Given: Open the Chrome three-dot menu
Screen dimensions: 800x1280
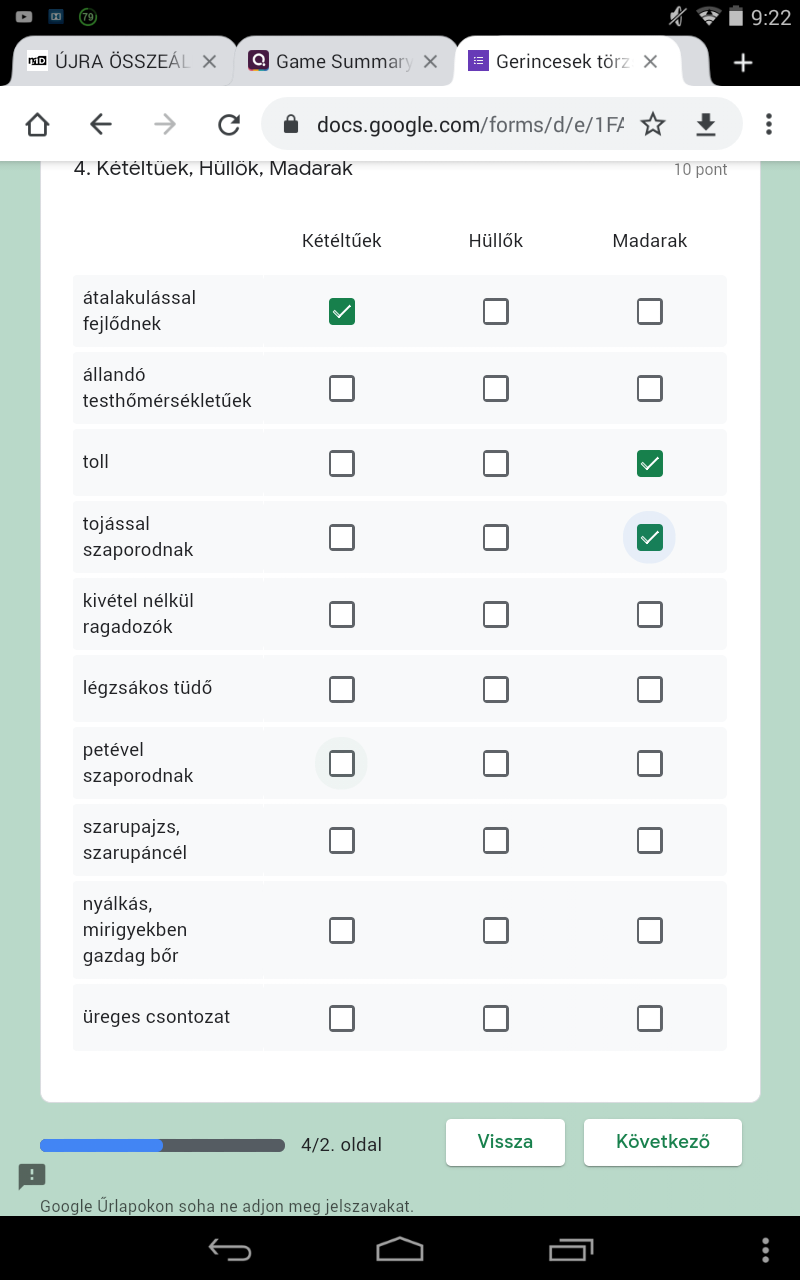Looking at the screenshot, I should point(768,124).
